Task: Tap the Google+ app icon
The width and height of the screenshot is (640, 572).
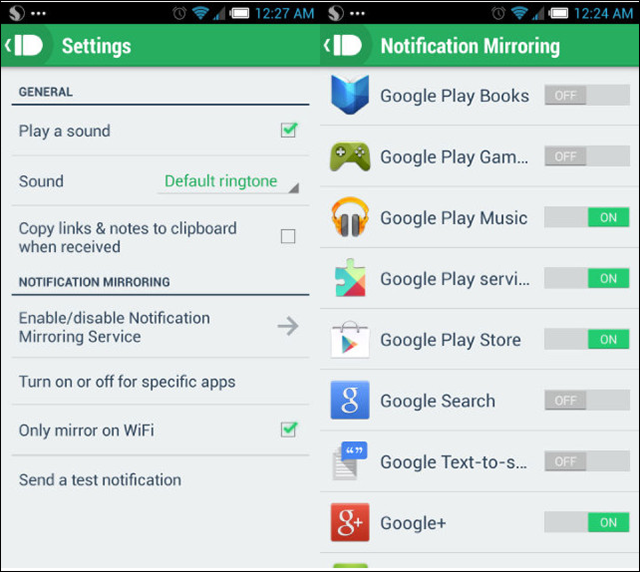Action: coord(350,522)
